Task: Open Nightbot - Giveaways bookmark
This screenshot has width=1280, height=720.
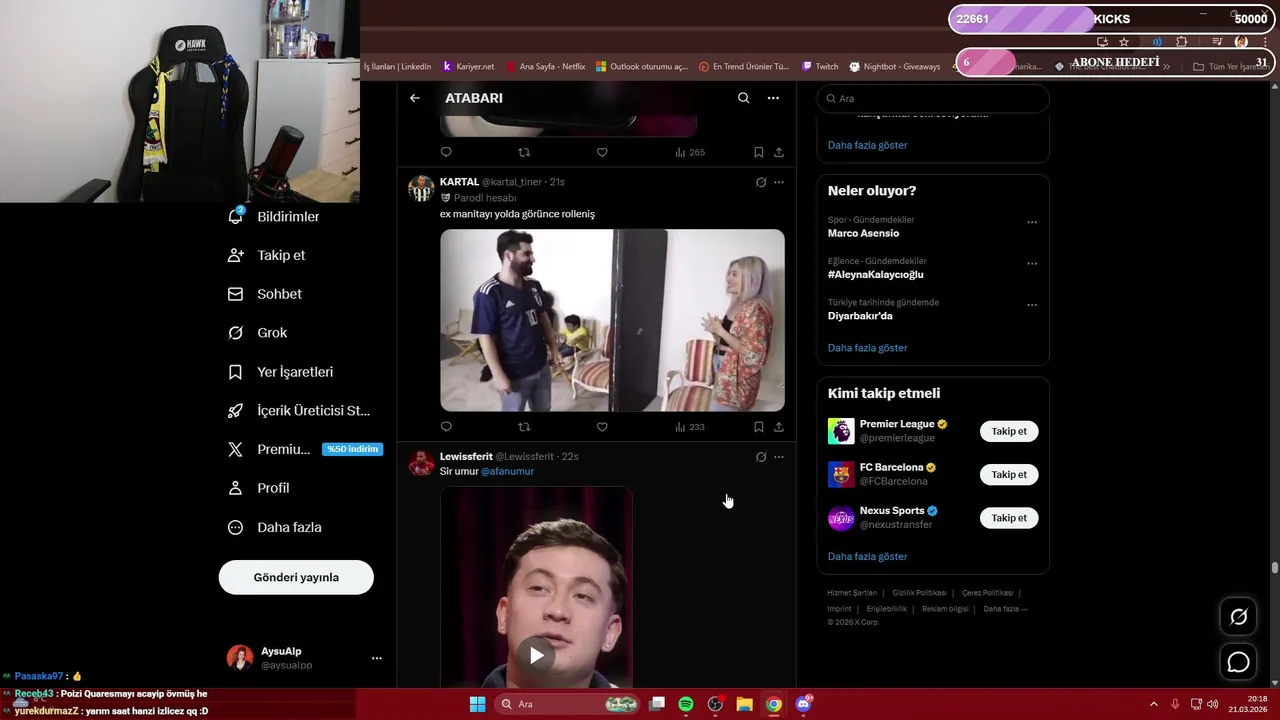Action: tap(895, 67)
